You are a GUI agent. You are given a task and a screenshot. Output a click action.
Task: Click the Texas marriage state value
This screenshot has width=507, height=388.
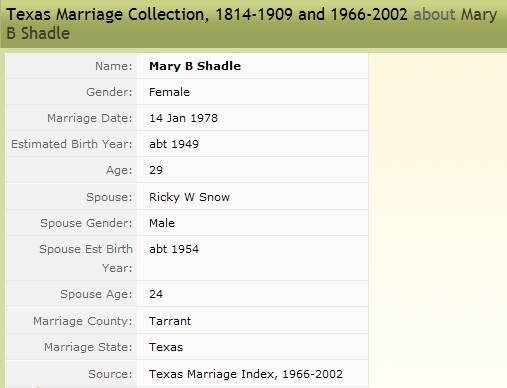(x=166, y=347)
